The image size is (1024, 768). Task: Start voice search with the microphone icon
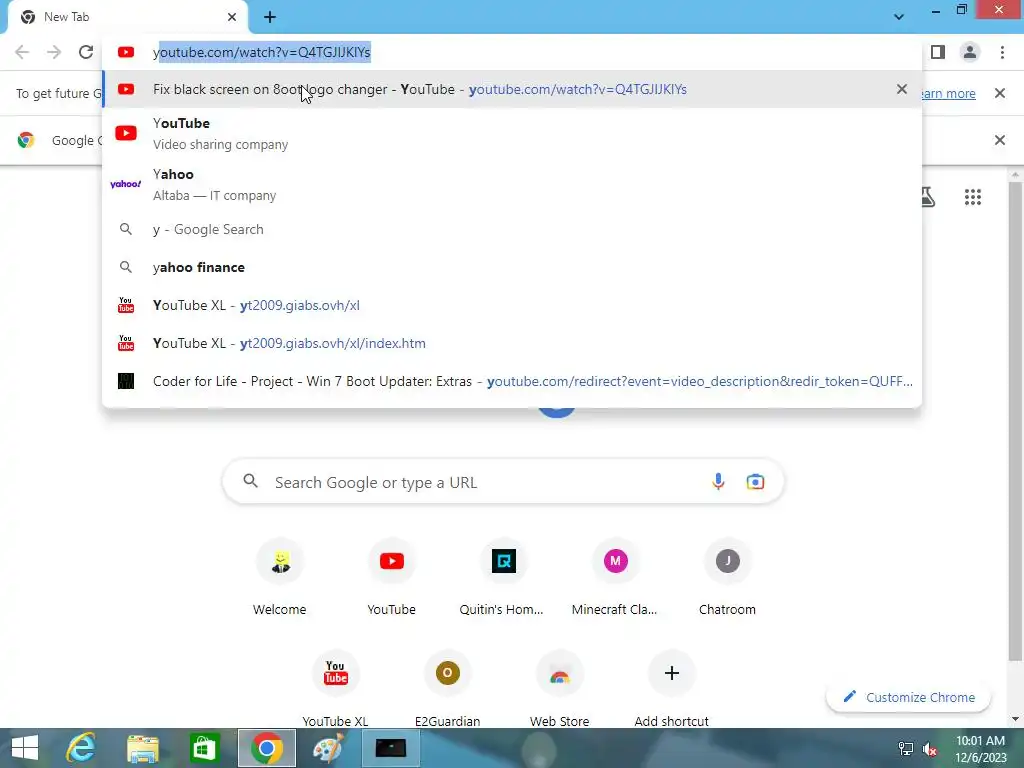(718, 482)
